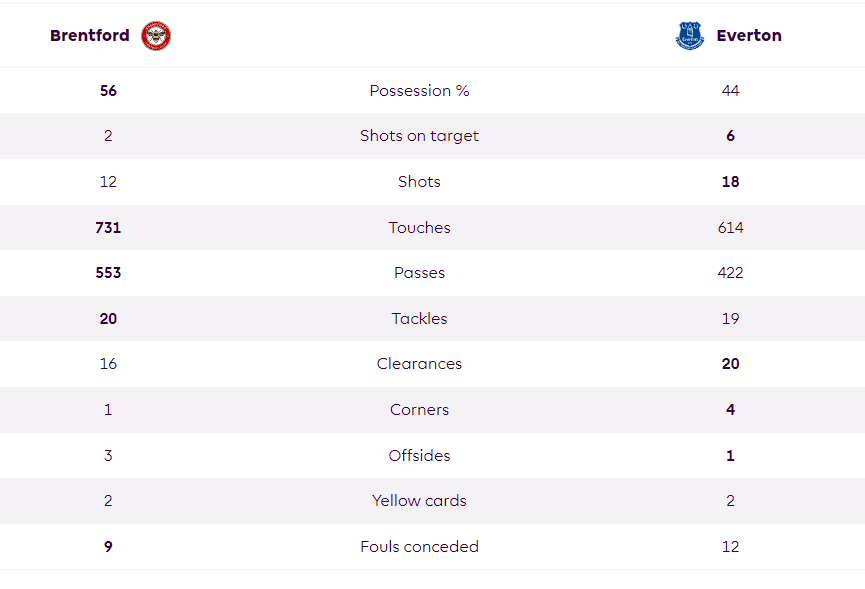Screen dimensions: 865x589
Task: Click the Brentford club crest icon
Action: point(156,36)
